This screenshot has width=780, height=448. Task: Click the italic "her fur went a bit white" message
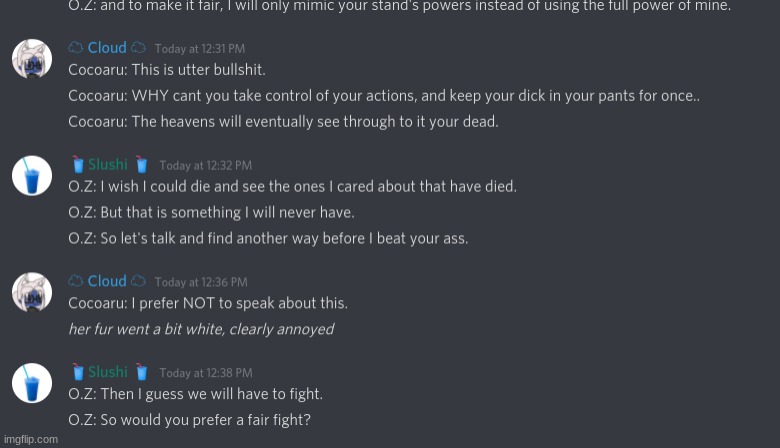(200, 329)
